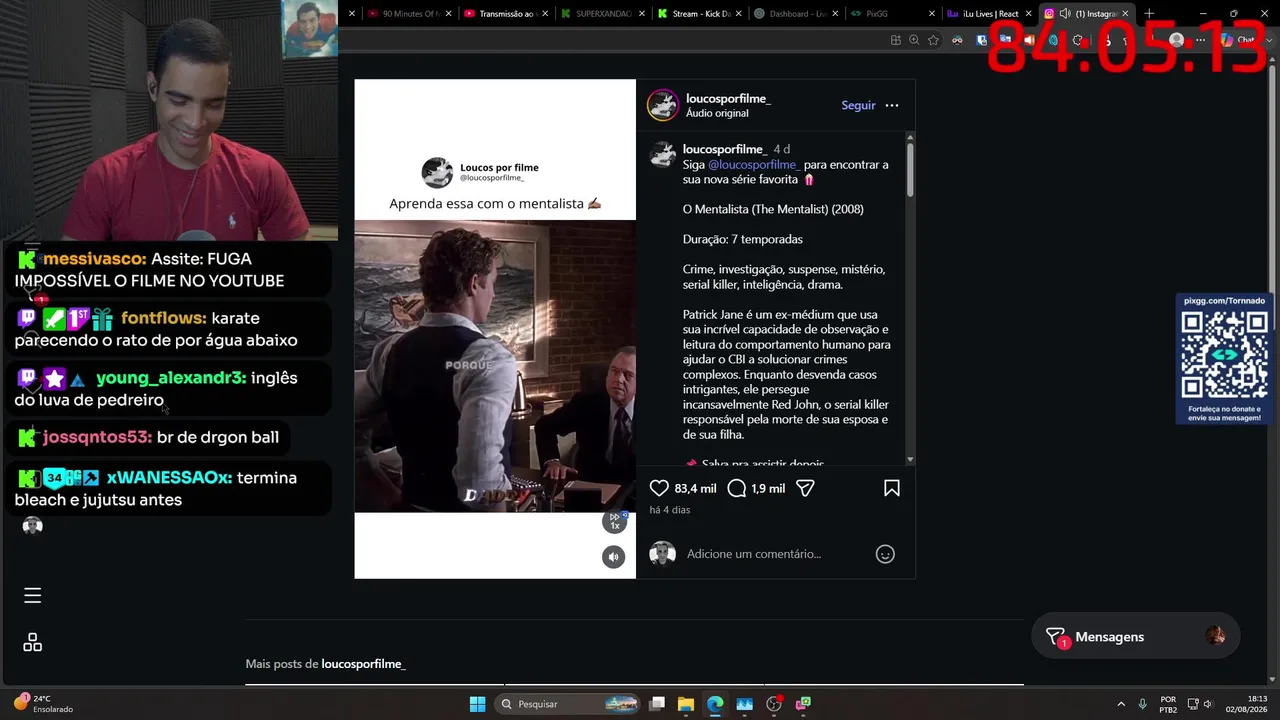Show hidden system tray icons
The image size is (1280, 720).
pyautogui.click(x=1121, y=704)
